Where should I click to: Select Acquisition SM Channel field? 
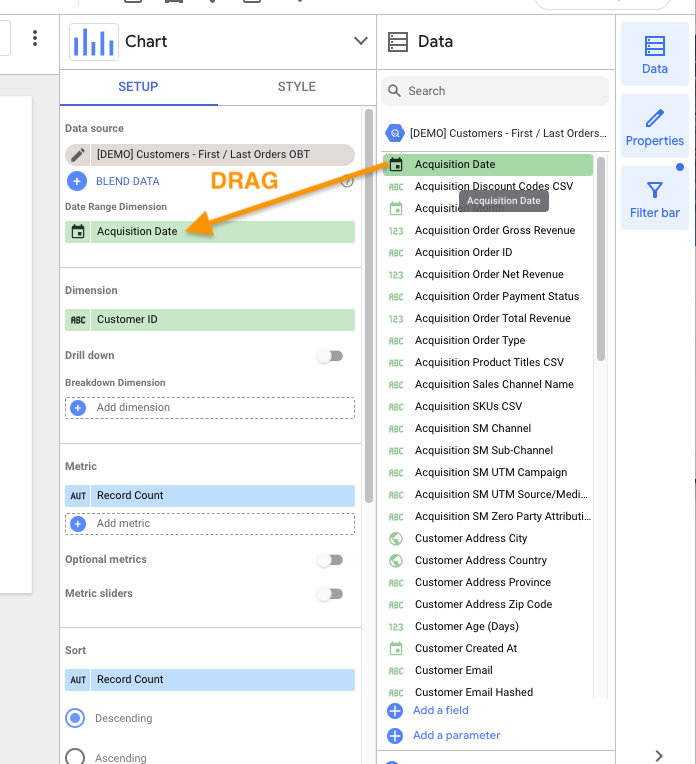[488, 429]
